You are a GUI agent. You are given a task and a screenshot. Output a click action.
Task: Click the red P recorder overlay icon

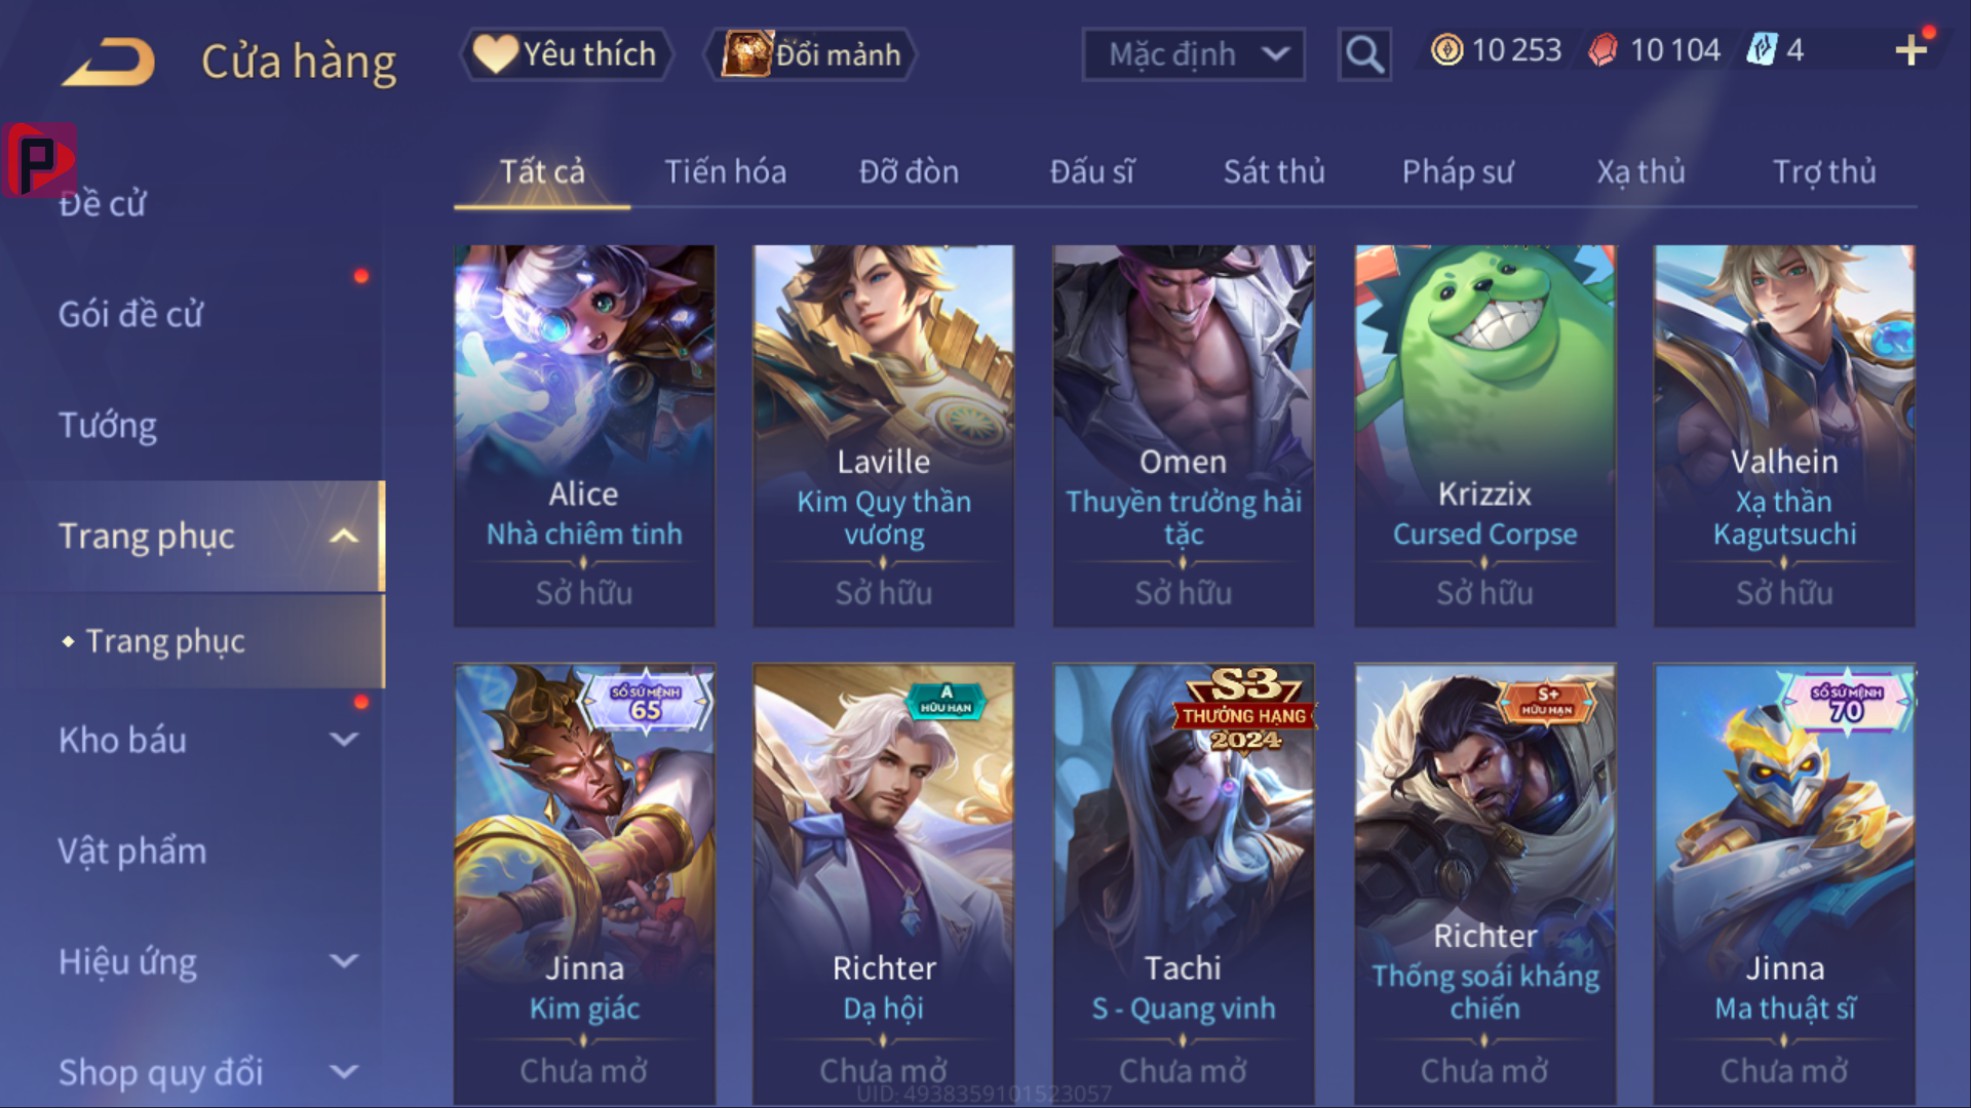point(40,160)
